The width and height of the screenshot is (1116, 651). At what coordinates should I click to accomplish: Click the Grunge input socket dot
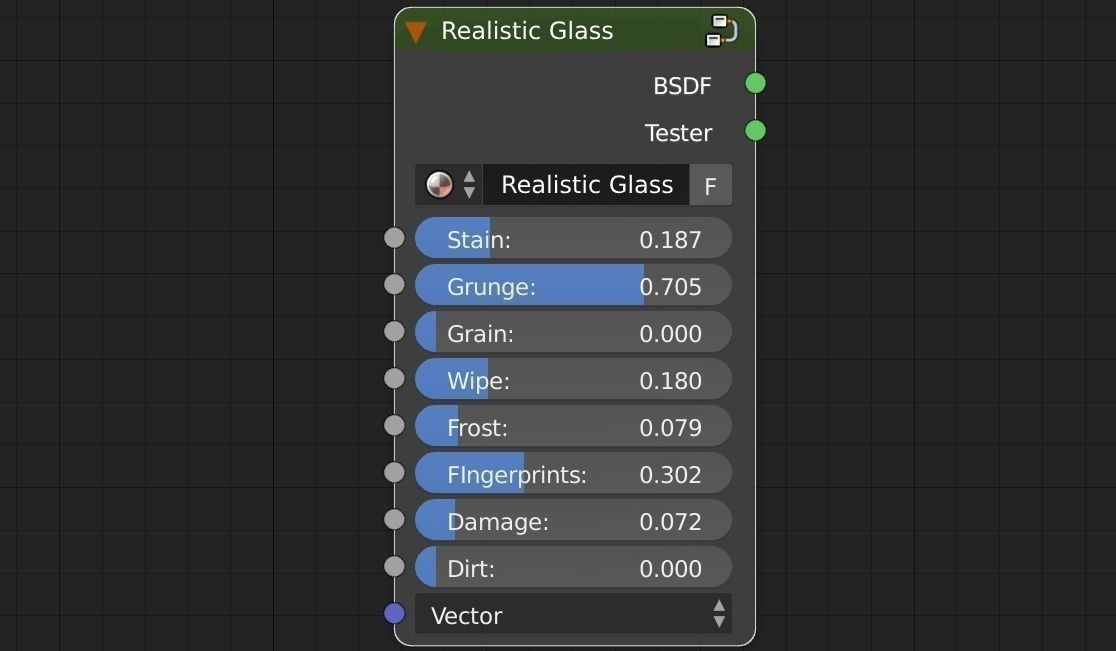(x=394, y=284)
